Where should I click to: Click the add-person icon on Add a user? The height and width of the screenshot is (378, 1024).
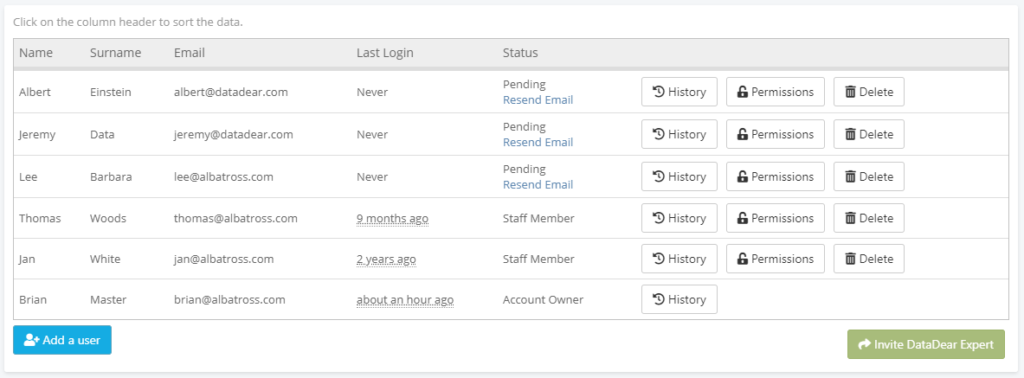[32, 340]
